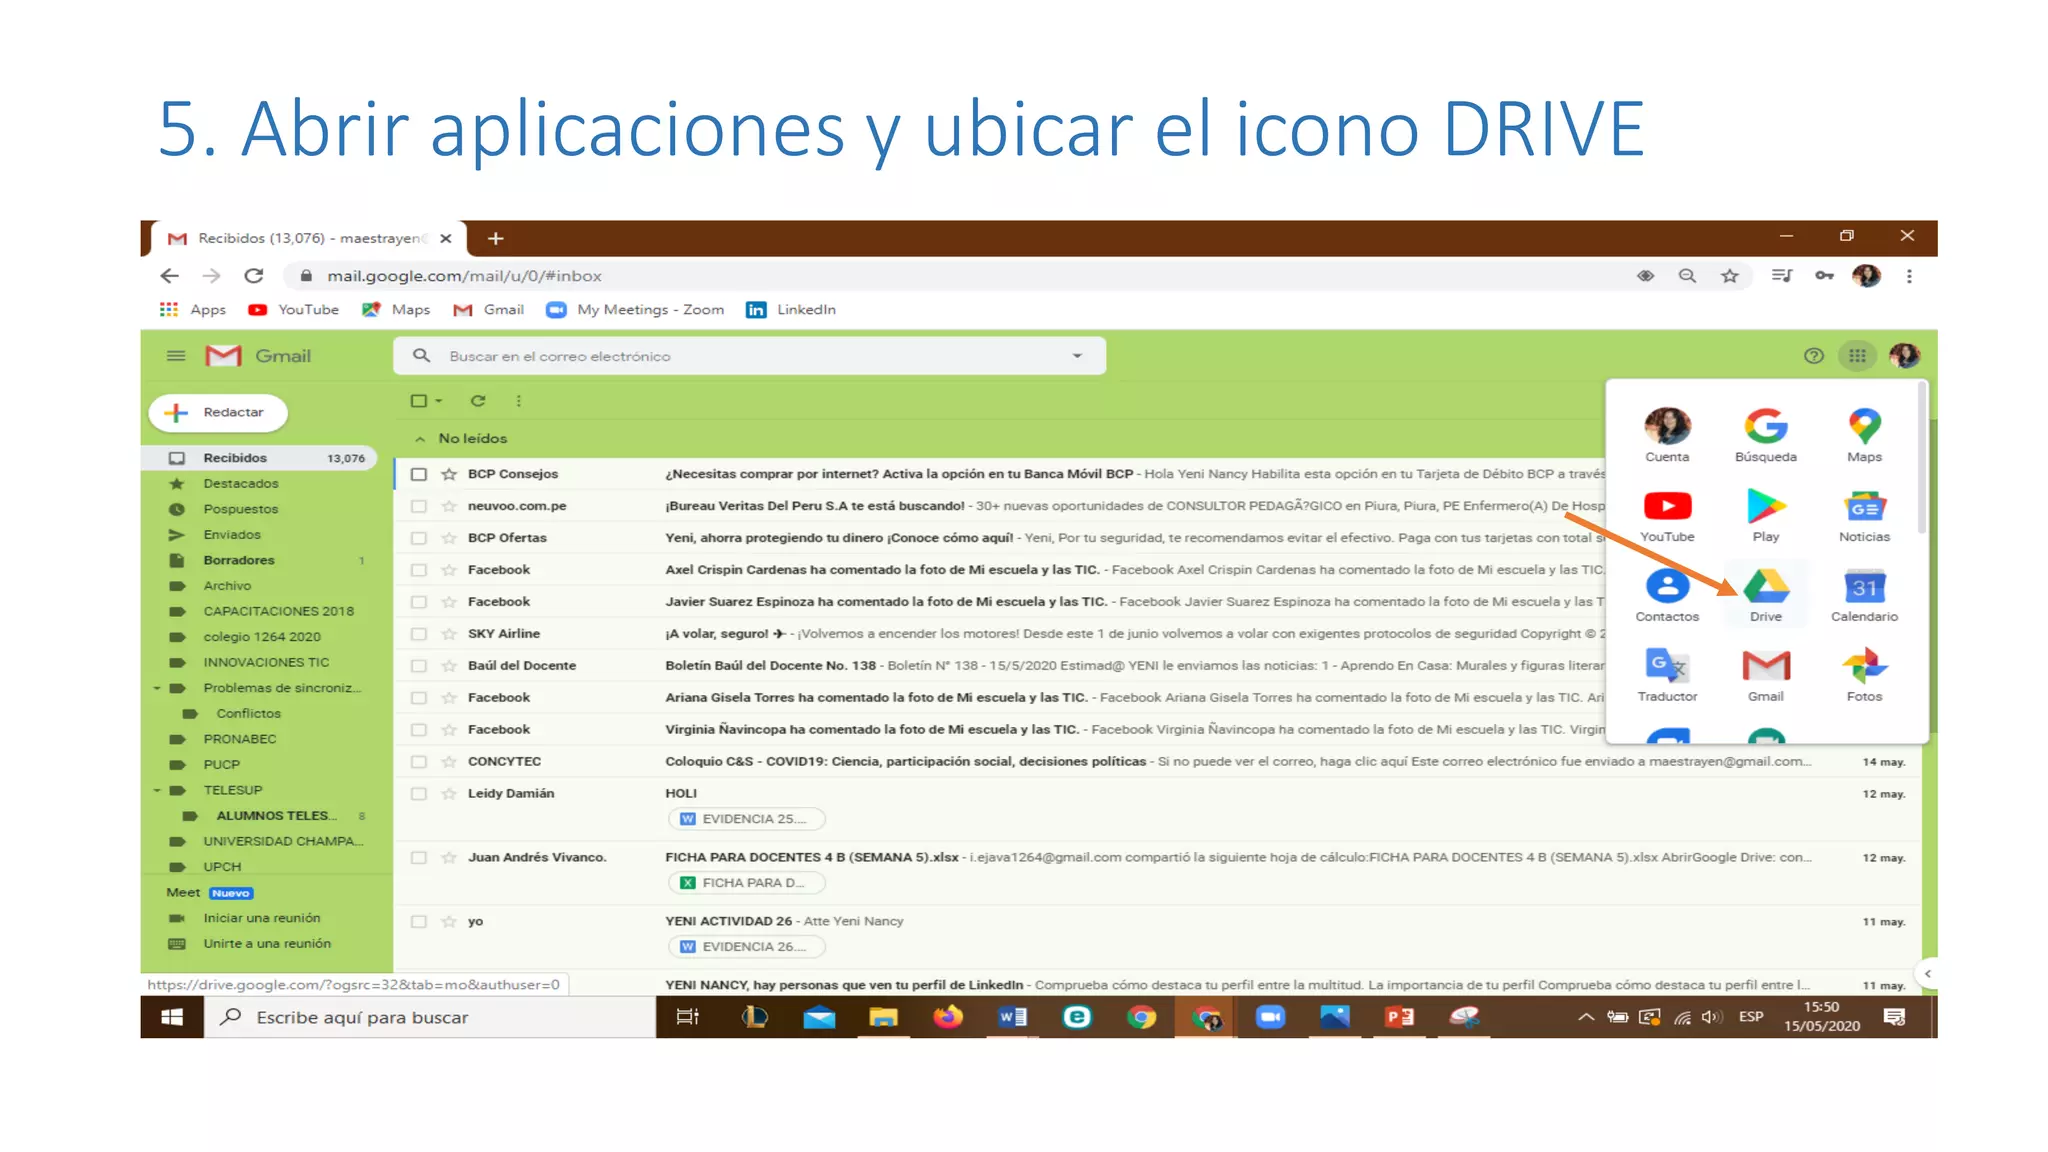
Task: Open the Gmail help question icon
Action: [1813, 356]
